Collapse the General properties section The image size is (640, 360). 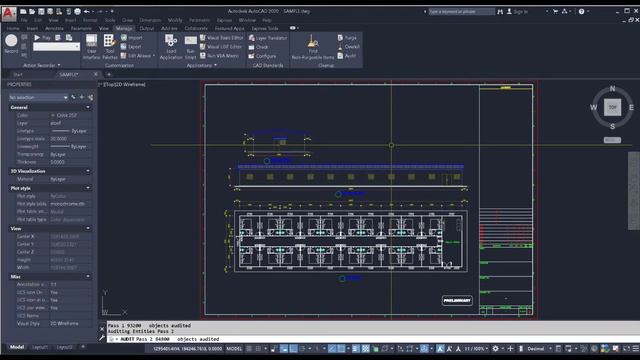[88, 107]
